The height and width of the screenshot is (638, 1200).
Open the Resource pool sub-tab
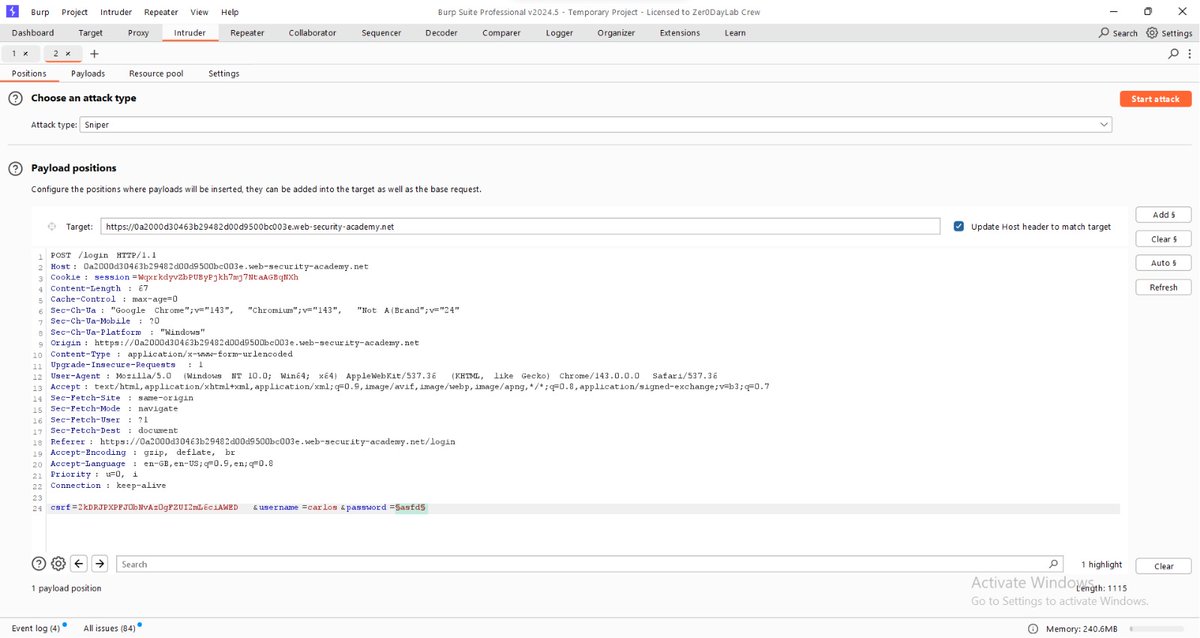coord(156,73)
